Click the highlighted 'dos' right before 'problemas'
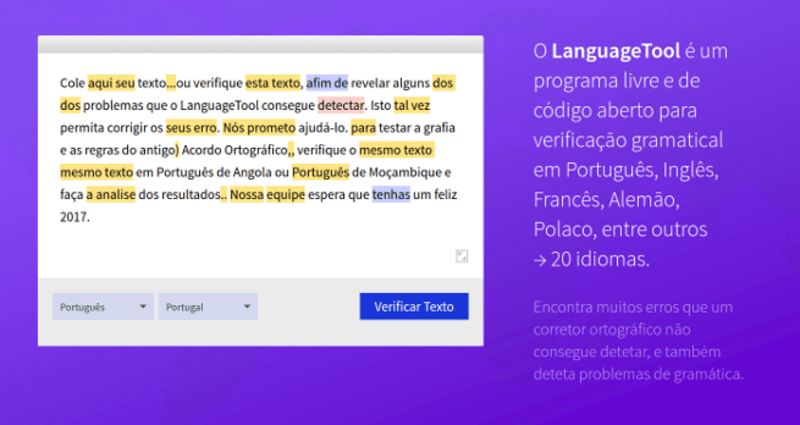The height and width of the screenshot is (425, 800). point(70,105)
